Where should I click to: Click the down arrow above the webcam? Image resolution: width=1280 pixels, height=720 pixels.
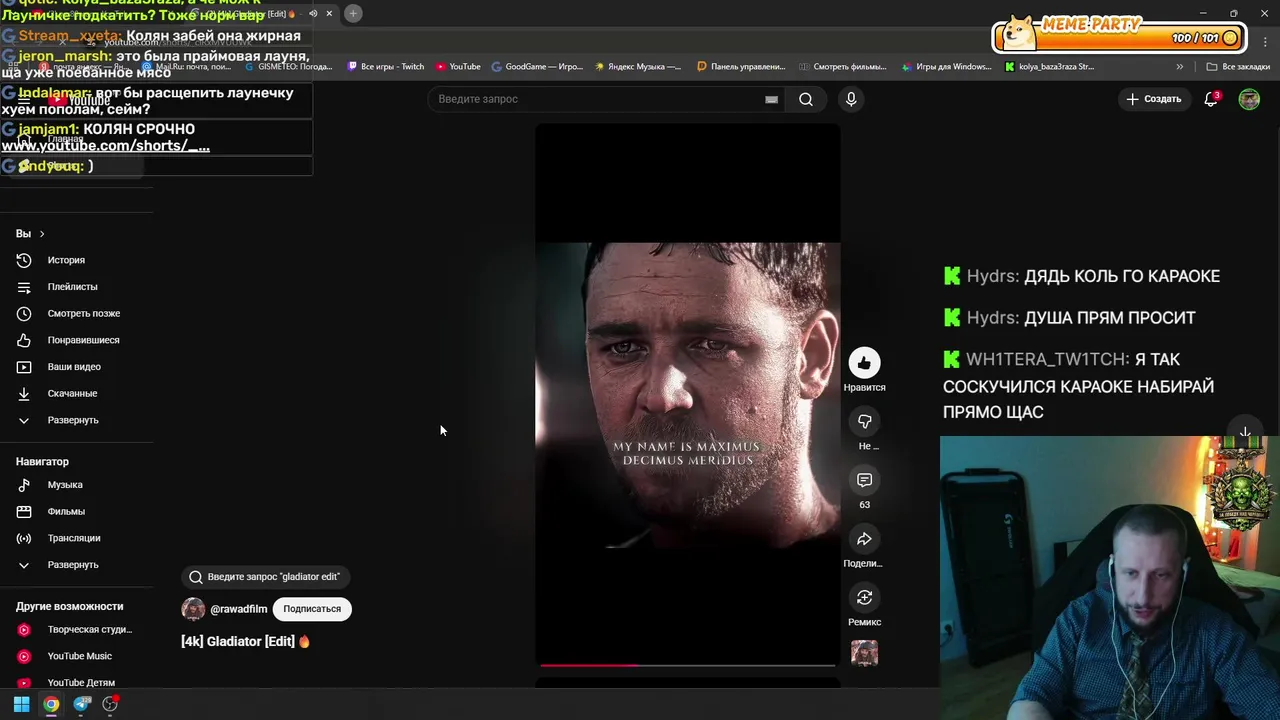(1245, 432)
